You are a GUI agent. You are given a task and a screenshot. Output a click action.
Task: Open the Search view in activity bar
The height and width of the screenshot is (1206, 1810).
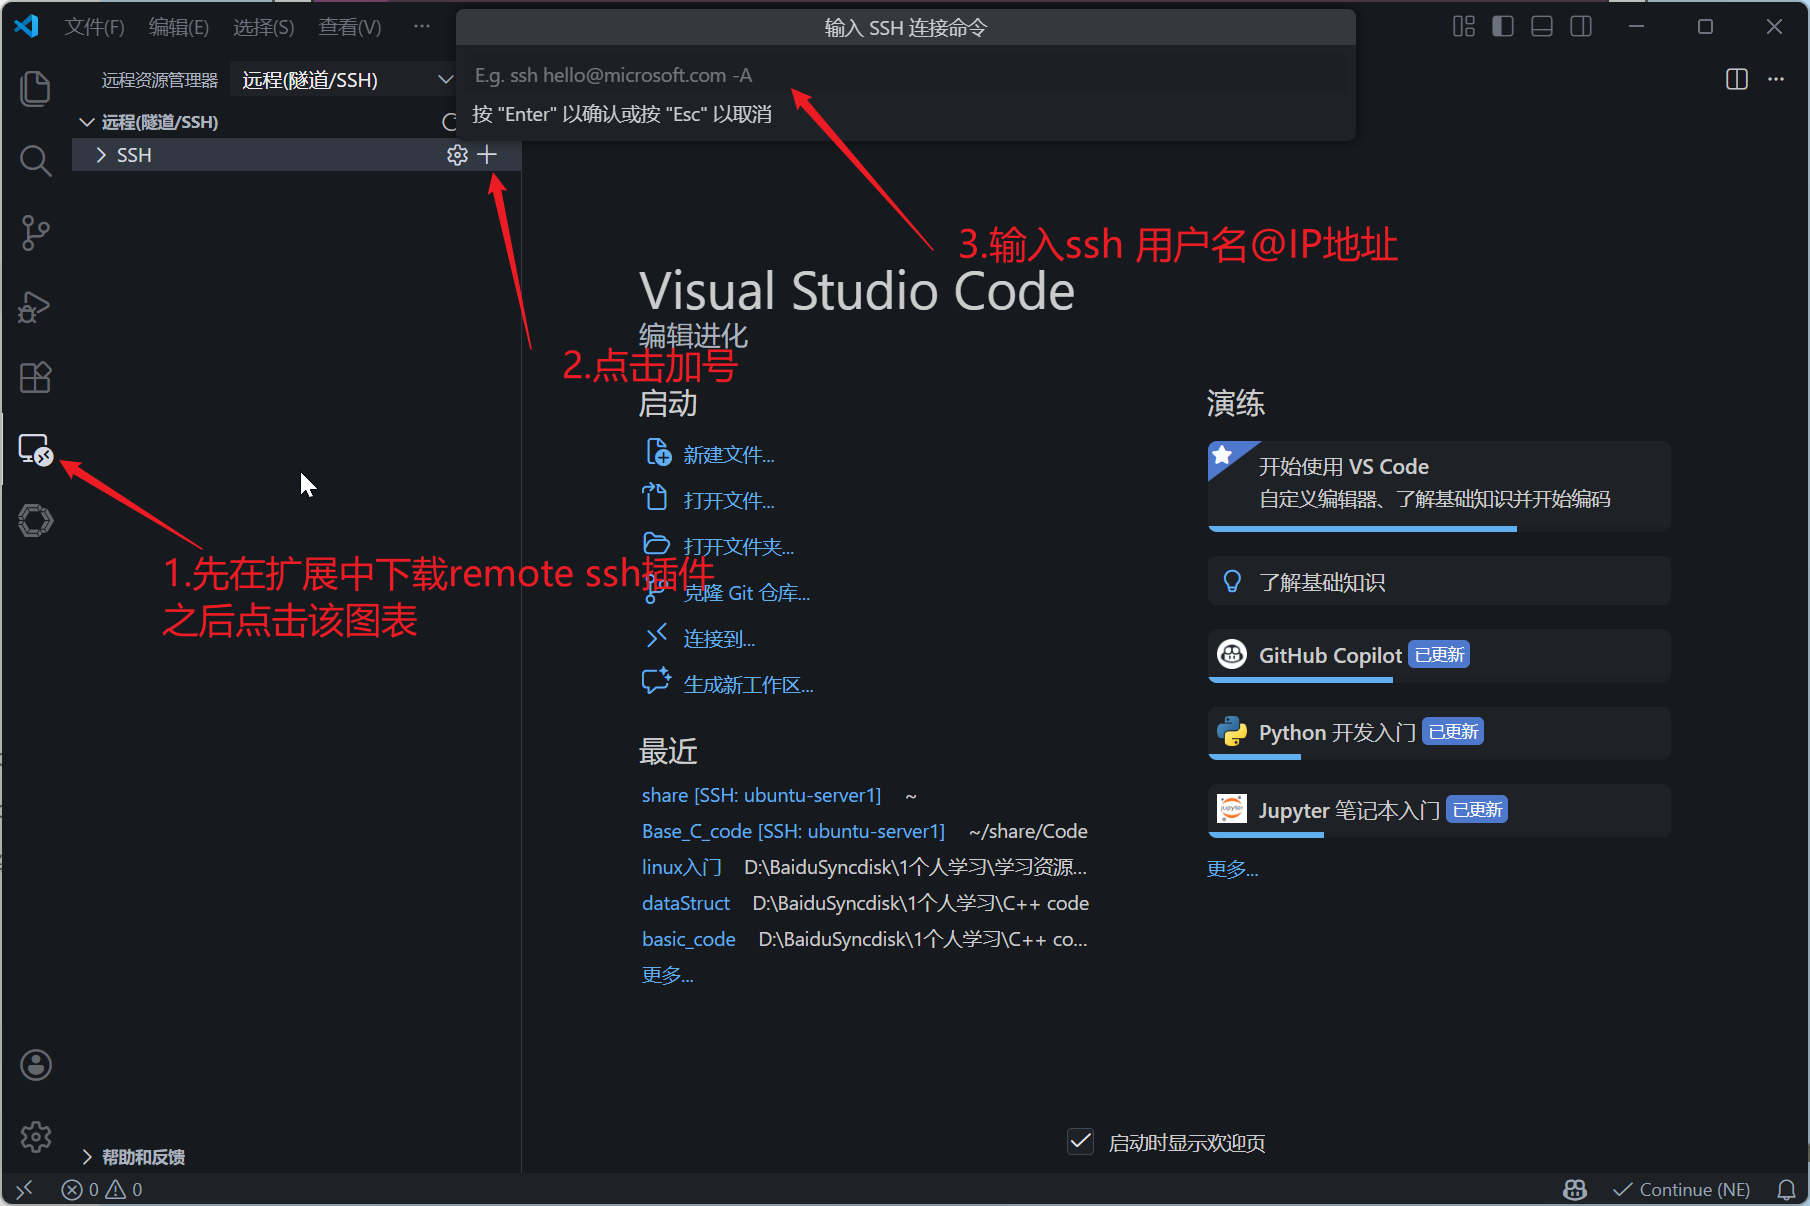point(36,160)
